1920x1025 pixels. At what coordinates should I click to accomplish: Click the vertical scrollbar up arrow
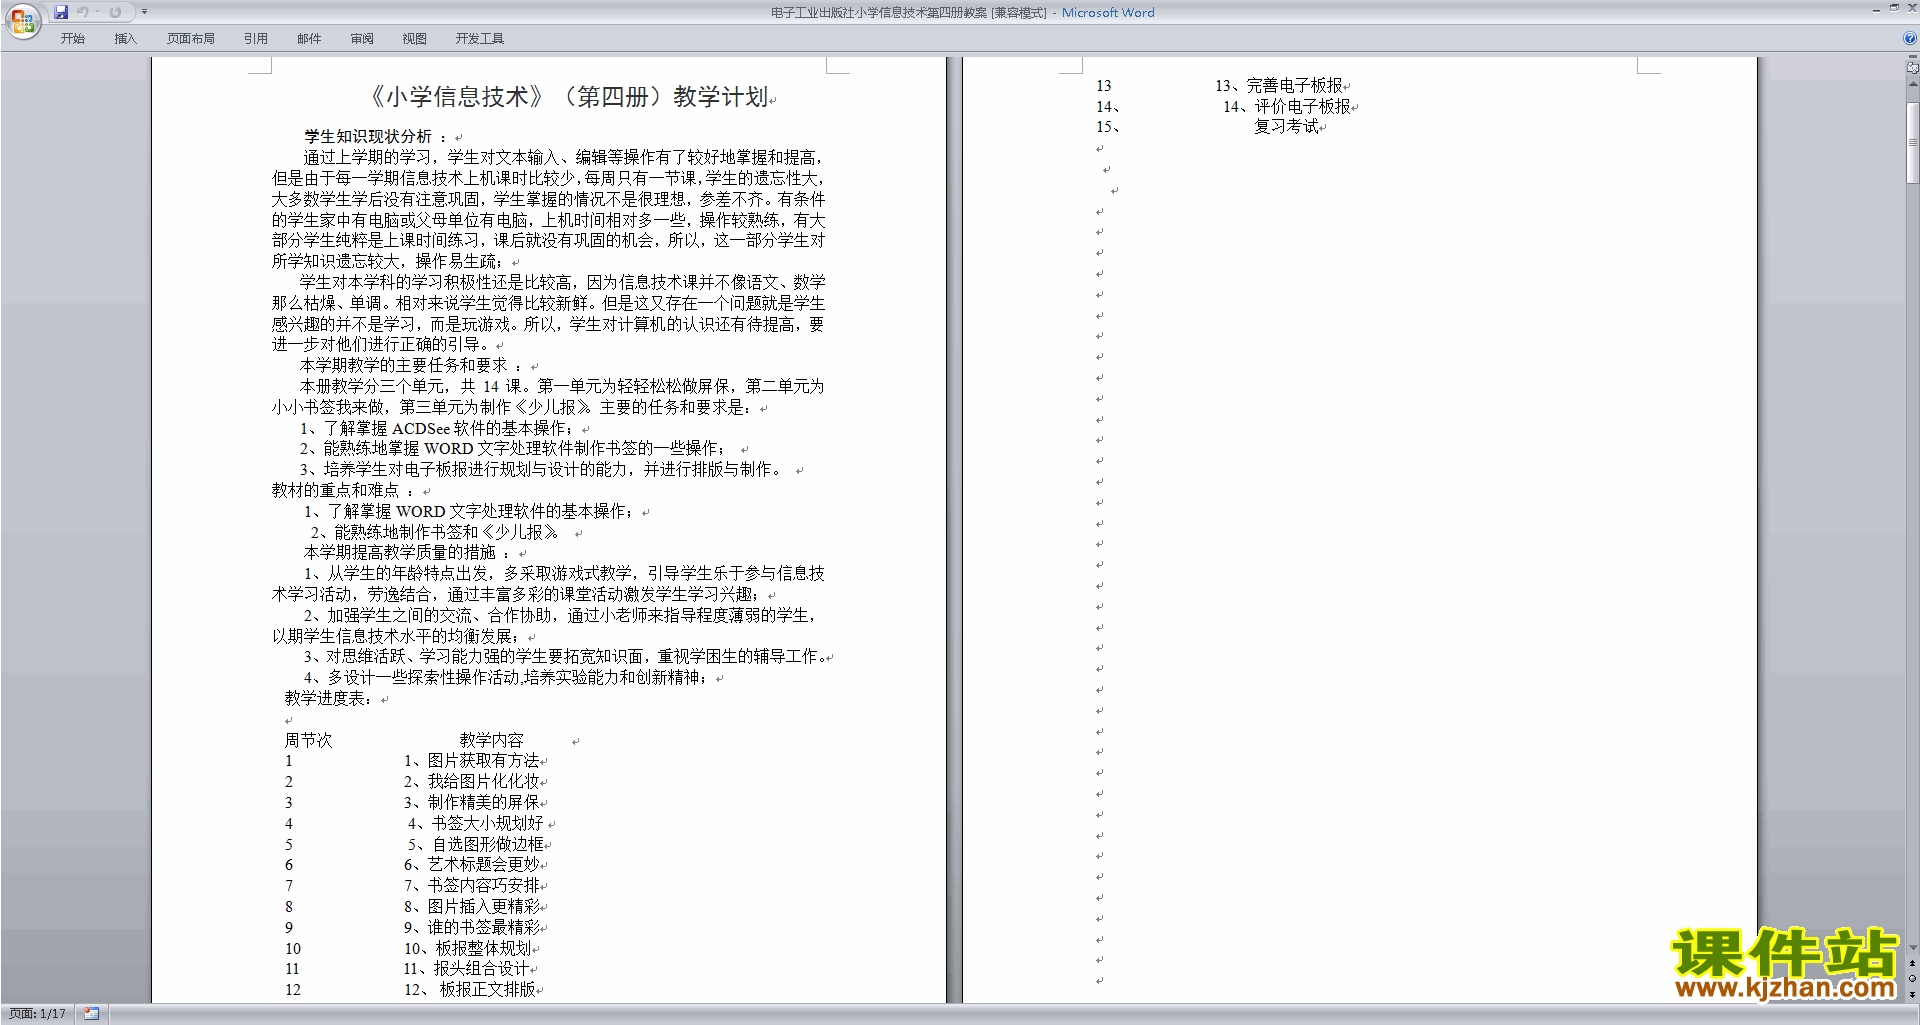click(x=1913, y=84)
